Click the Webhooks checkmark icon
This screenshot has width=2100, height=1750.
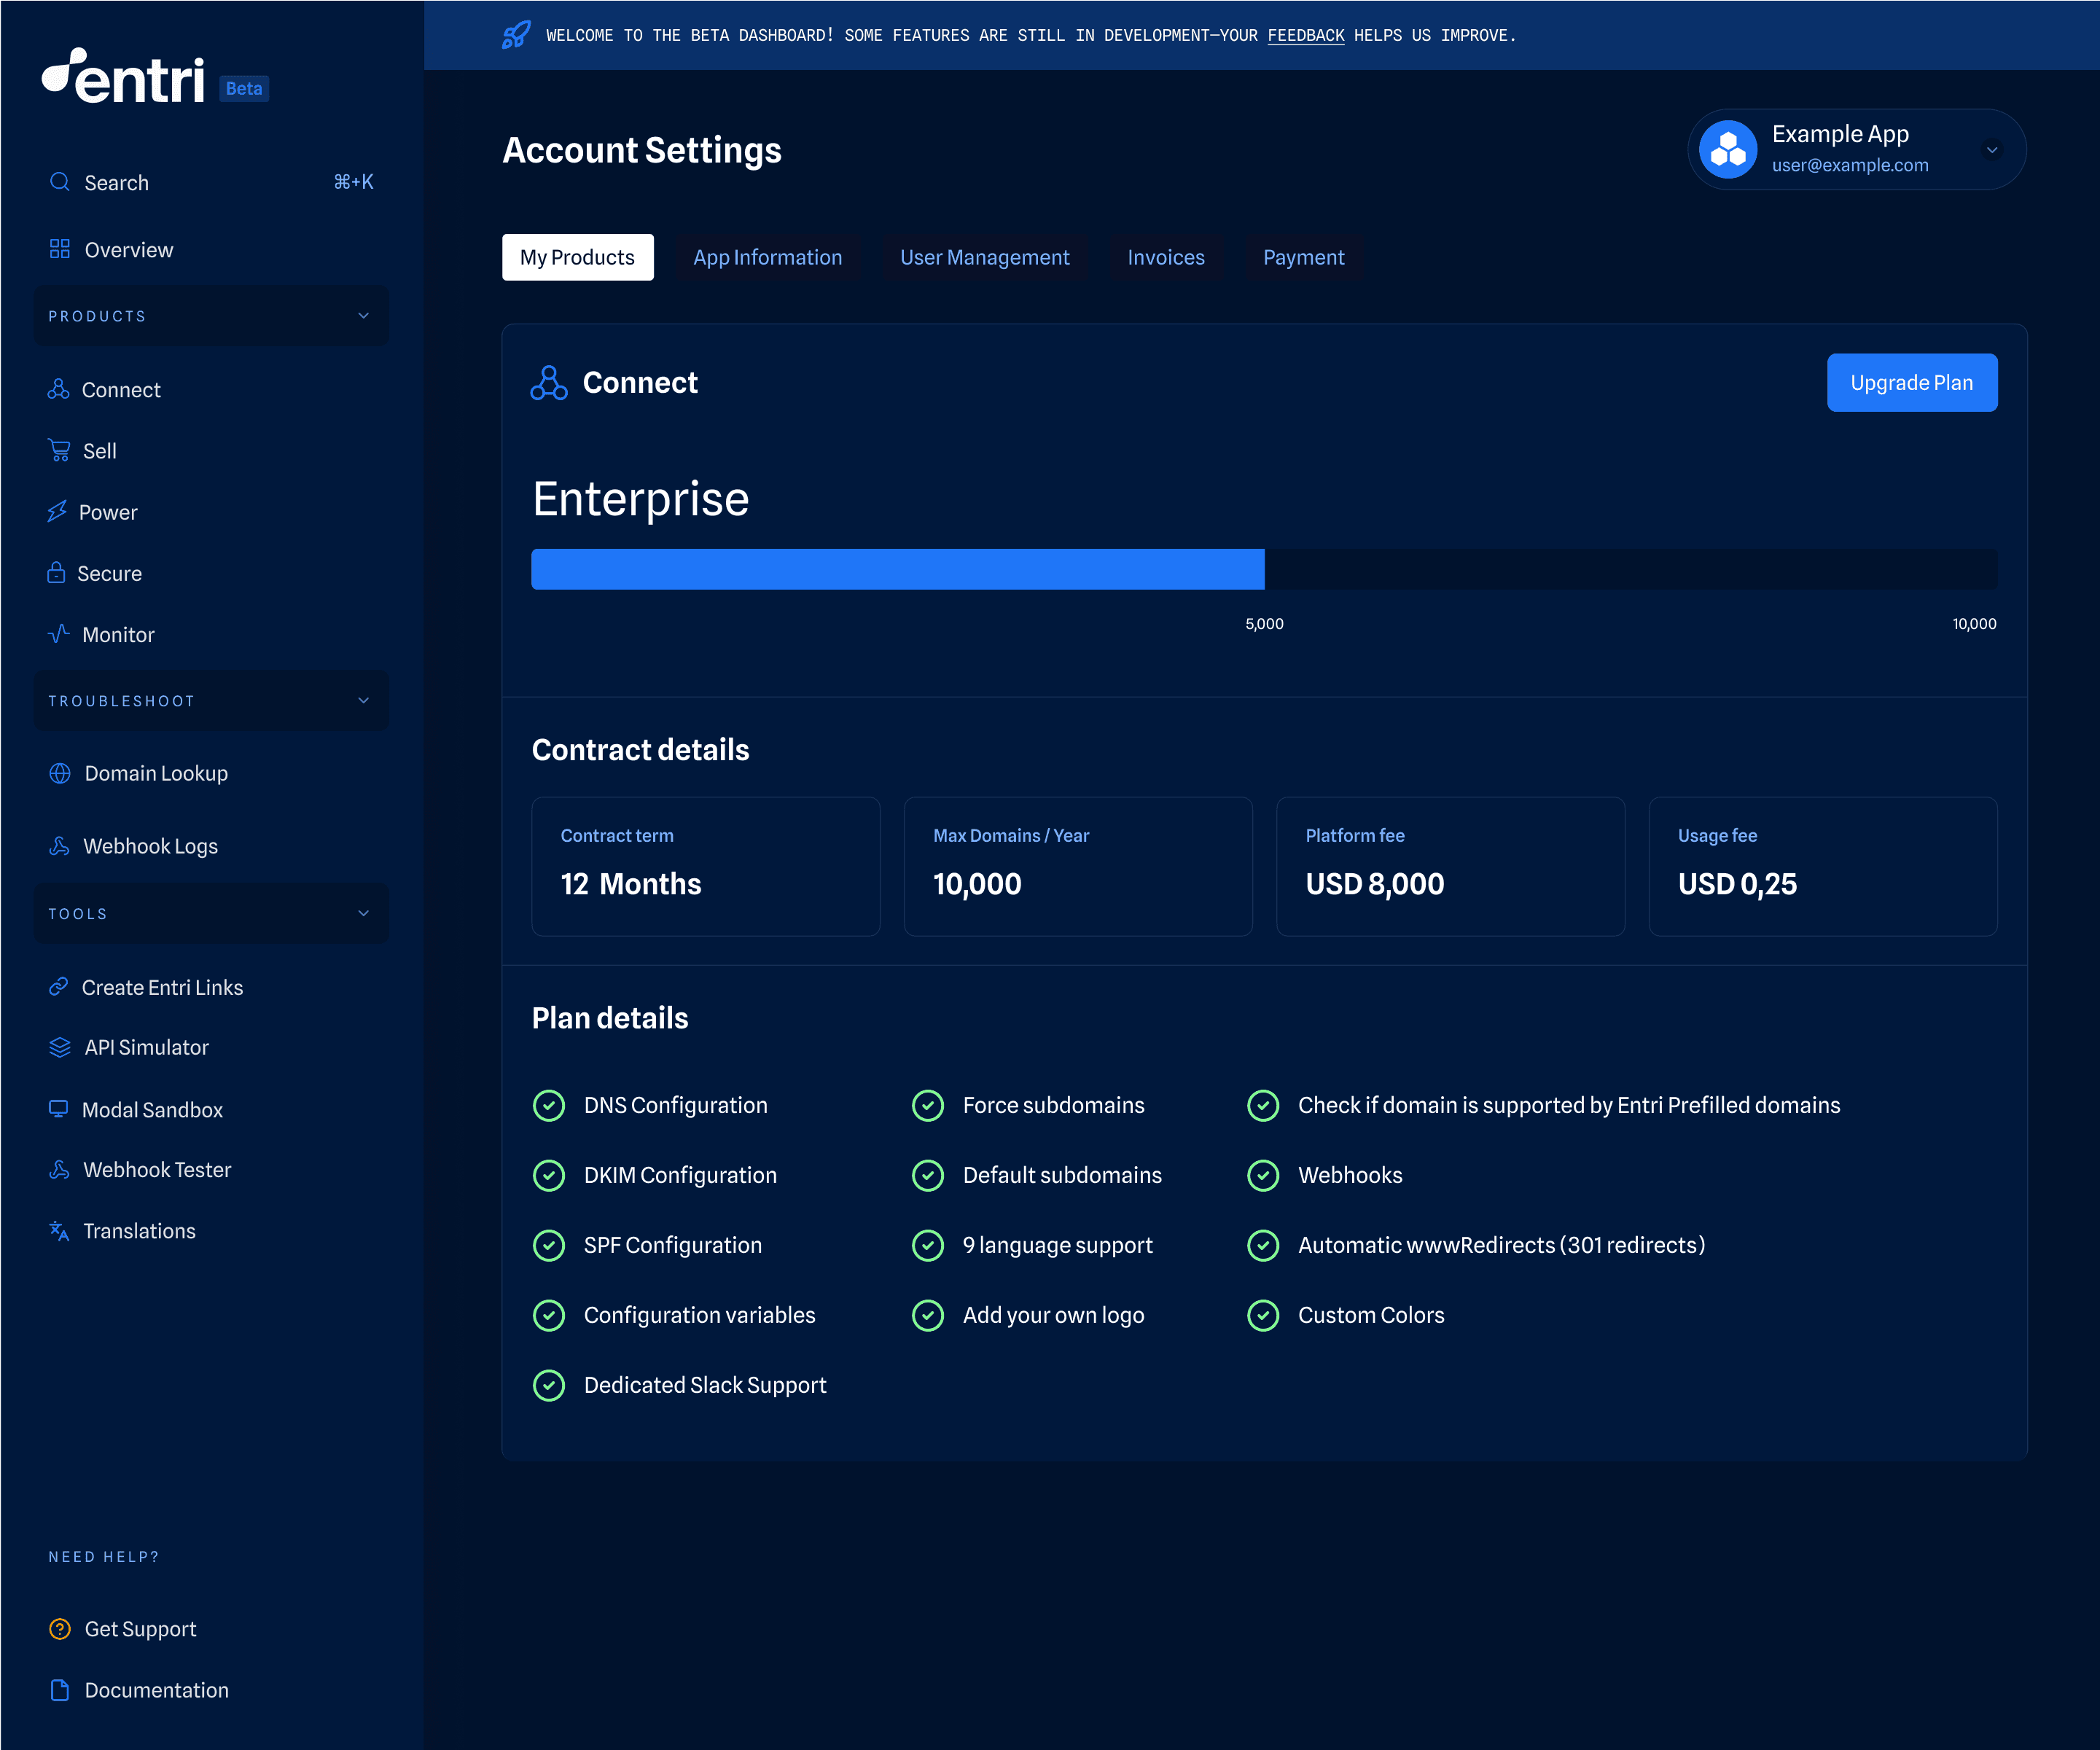click(1263, 1175)
